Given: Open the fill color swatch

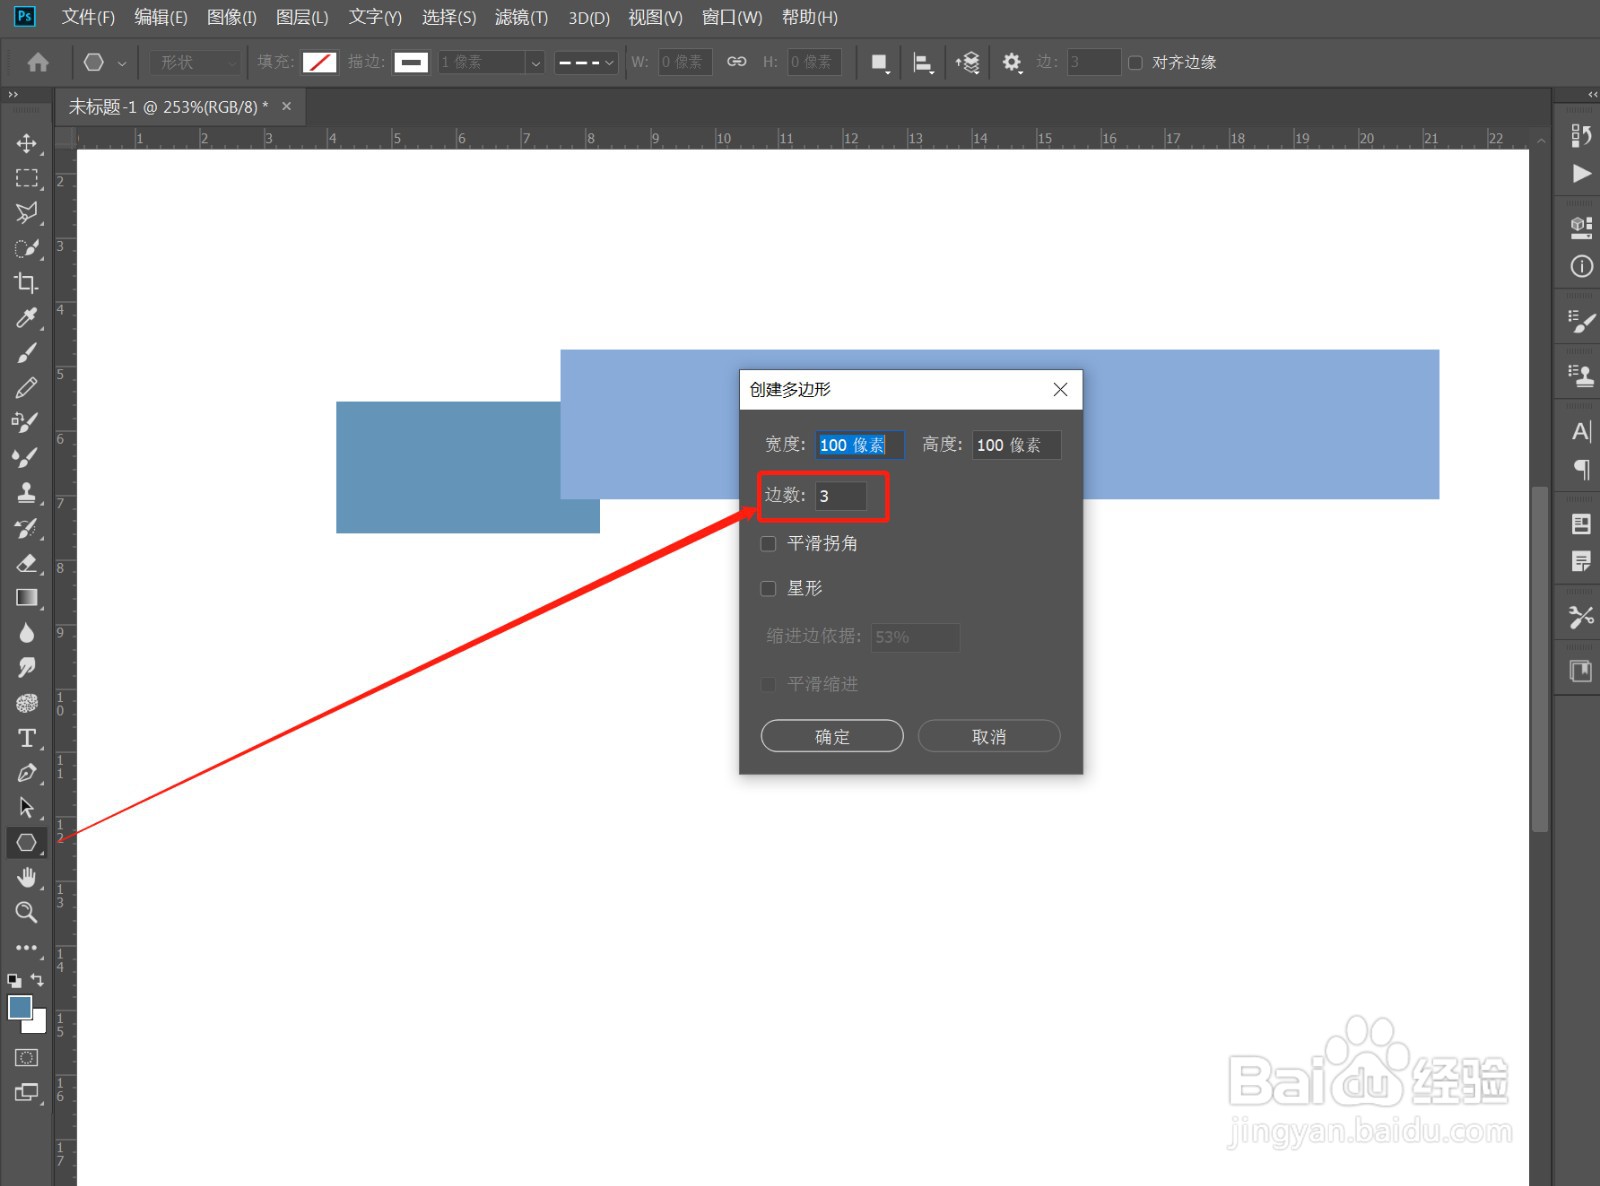Looking at the screenshot, I should click(x=319, y=62).
